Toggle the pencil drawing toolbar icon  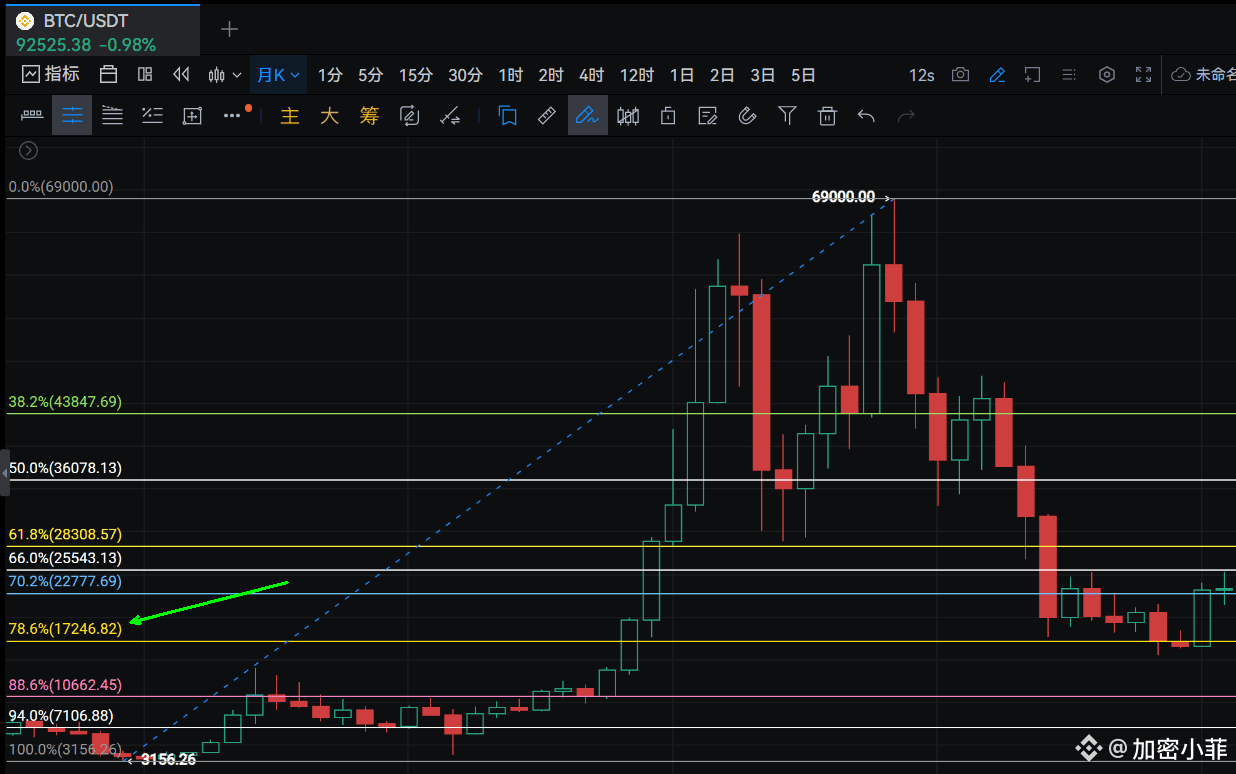click(x=996, y=75)
